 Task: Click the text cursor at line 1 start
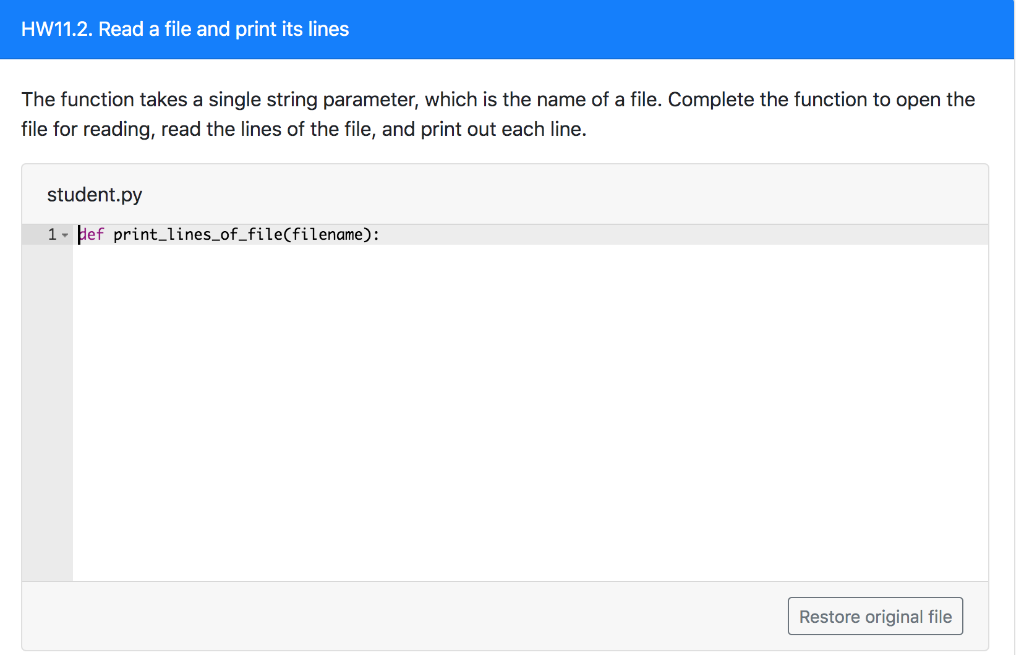(79, 234)
